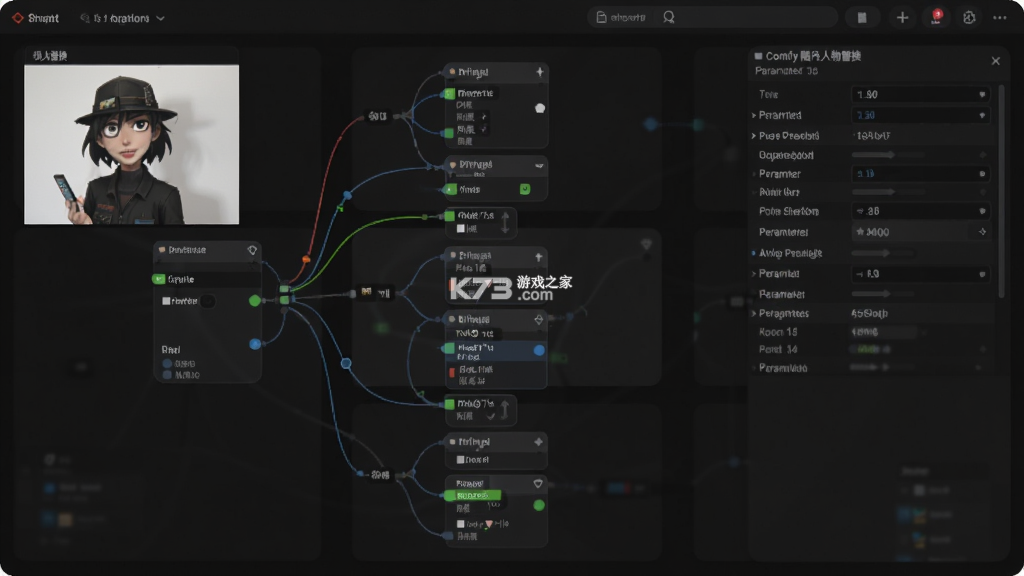The width and height of the screenshot is (1024, 576).
Task: Click inside the top search field
Action: (x=714, y=18)
